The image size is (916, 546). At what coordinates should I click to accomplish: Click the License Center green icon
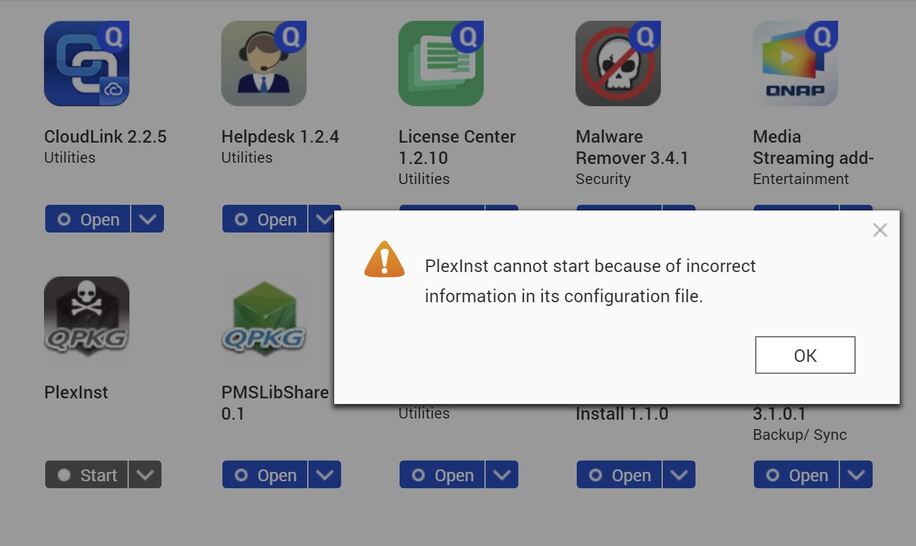(441, 64)
